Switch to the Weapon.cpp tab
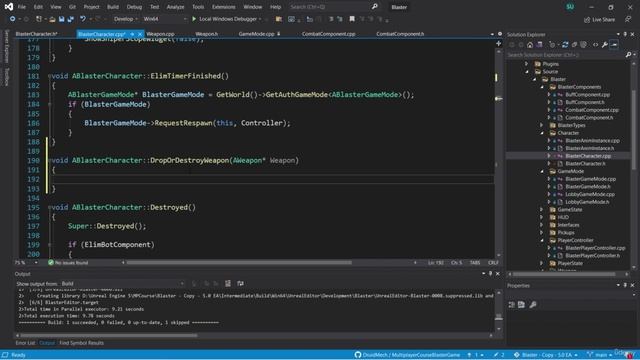This screenshot has width=640, height=360. pos(160,34)
